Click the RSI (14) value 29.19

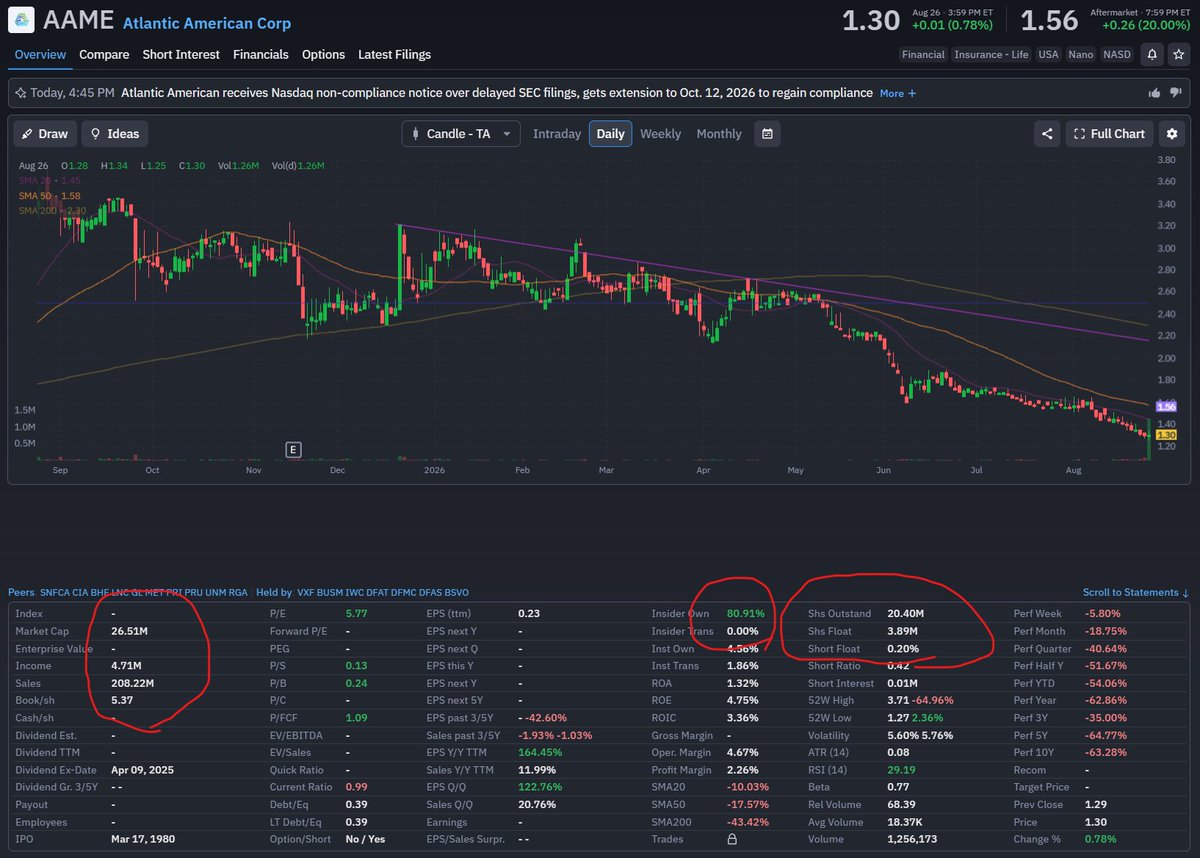coord(900,769)
